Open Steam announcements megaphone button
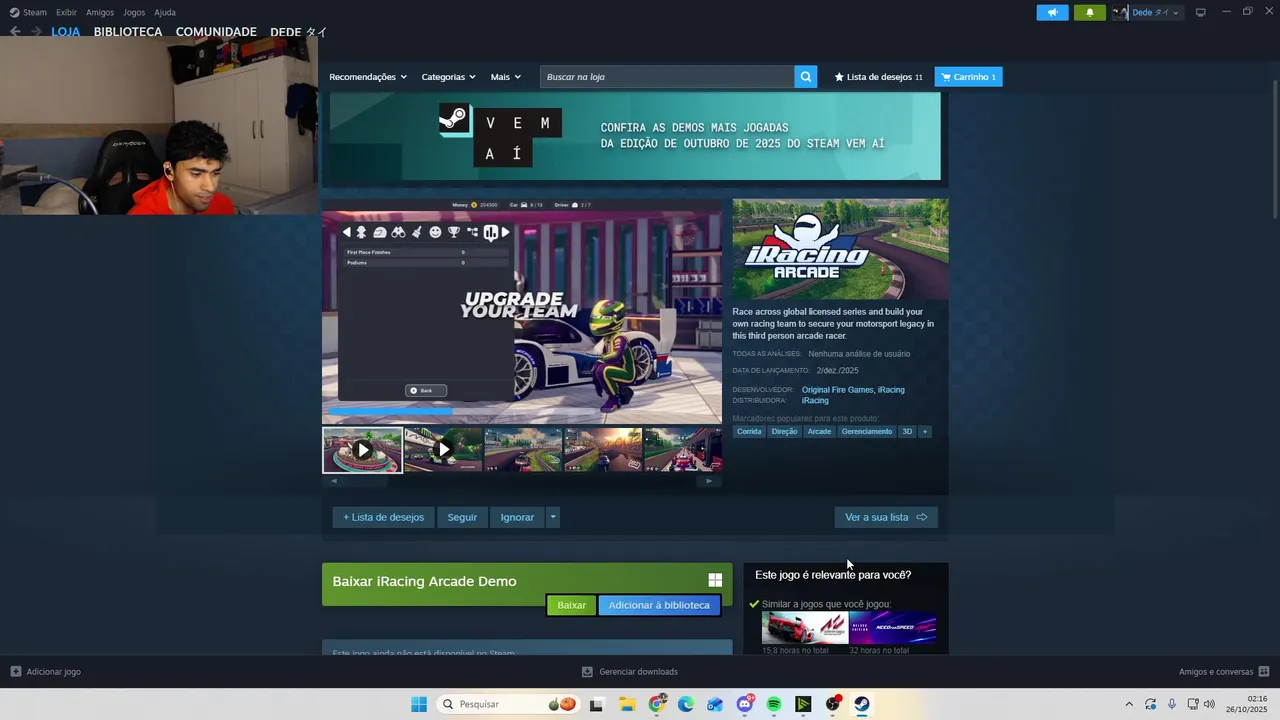This screenshot has width=1280, height=720. tap(1052, 12)
